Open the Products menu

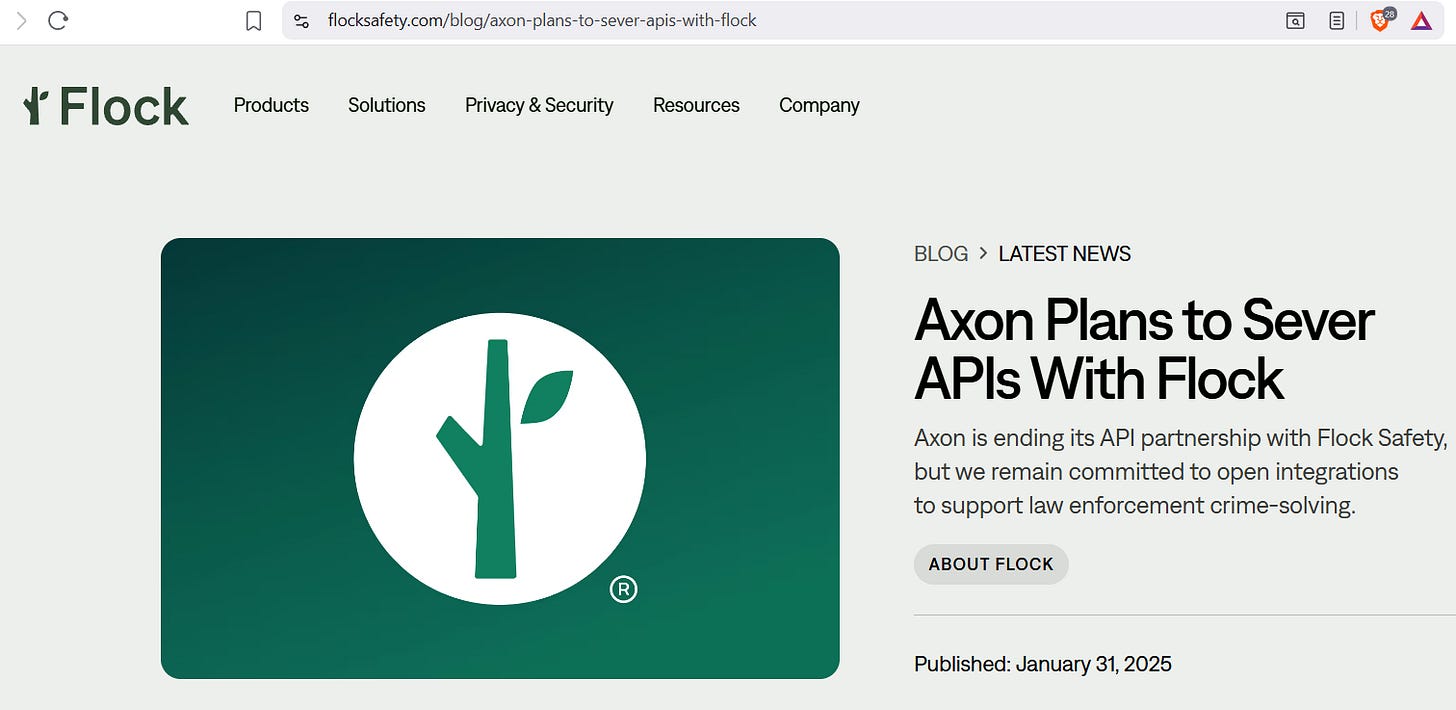[271, 105]
